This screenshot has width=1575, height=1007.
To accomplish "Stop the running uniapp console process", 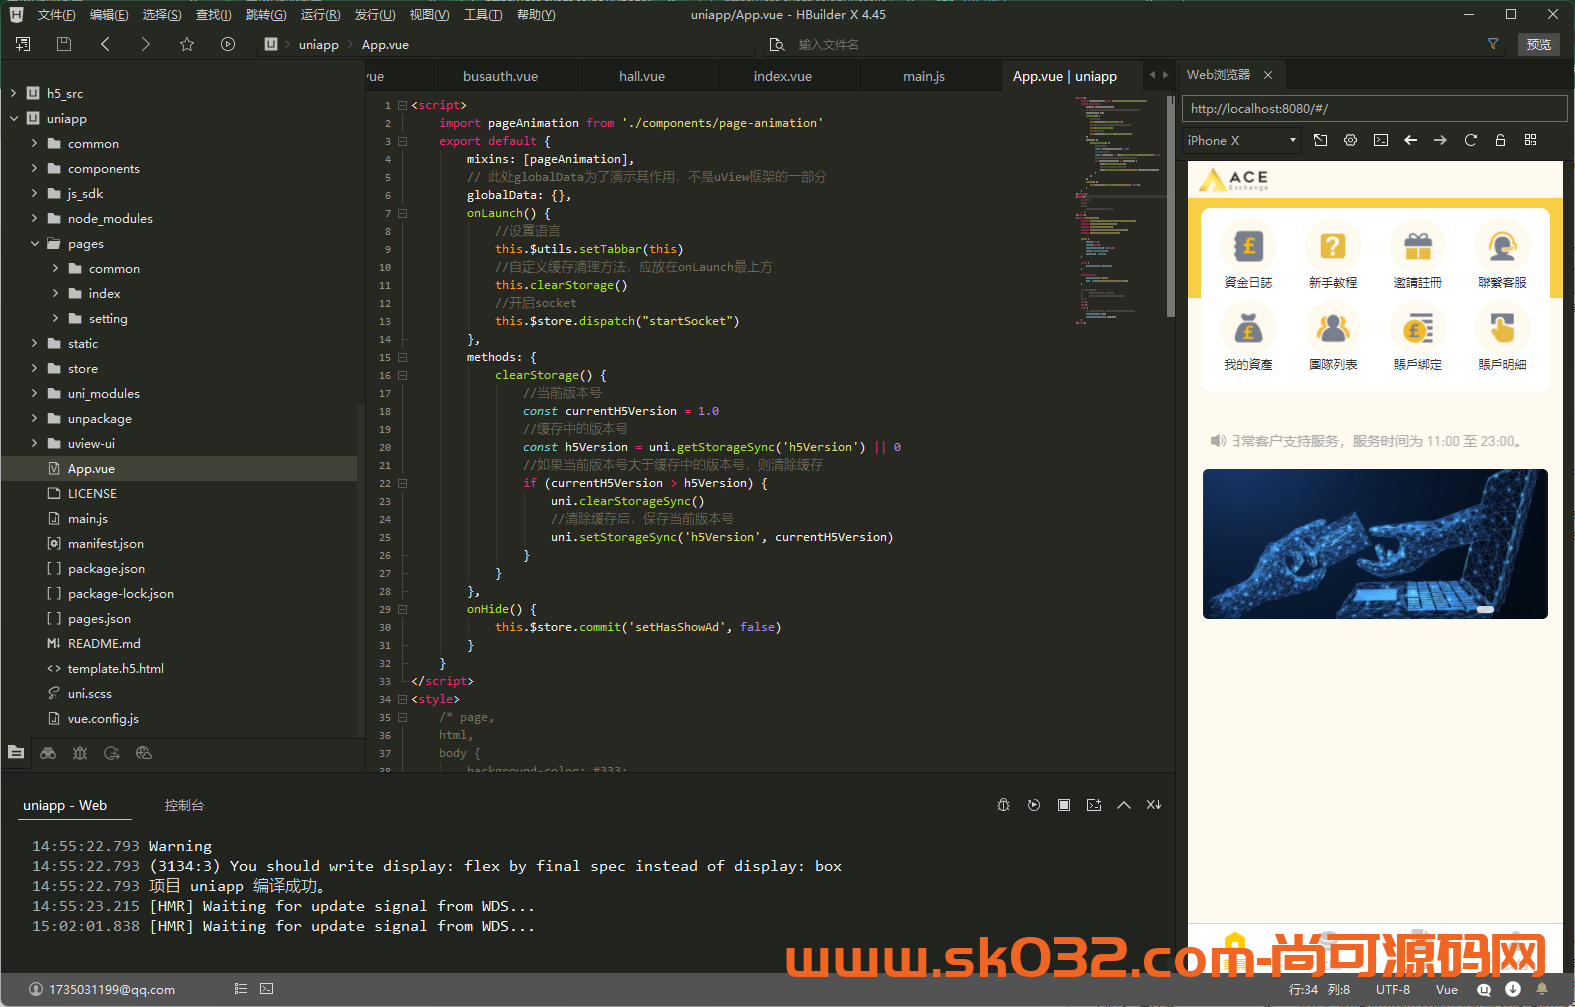I will pos(1064,805).
